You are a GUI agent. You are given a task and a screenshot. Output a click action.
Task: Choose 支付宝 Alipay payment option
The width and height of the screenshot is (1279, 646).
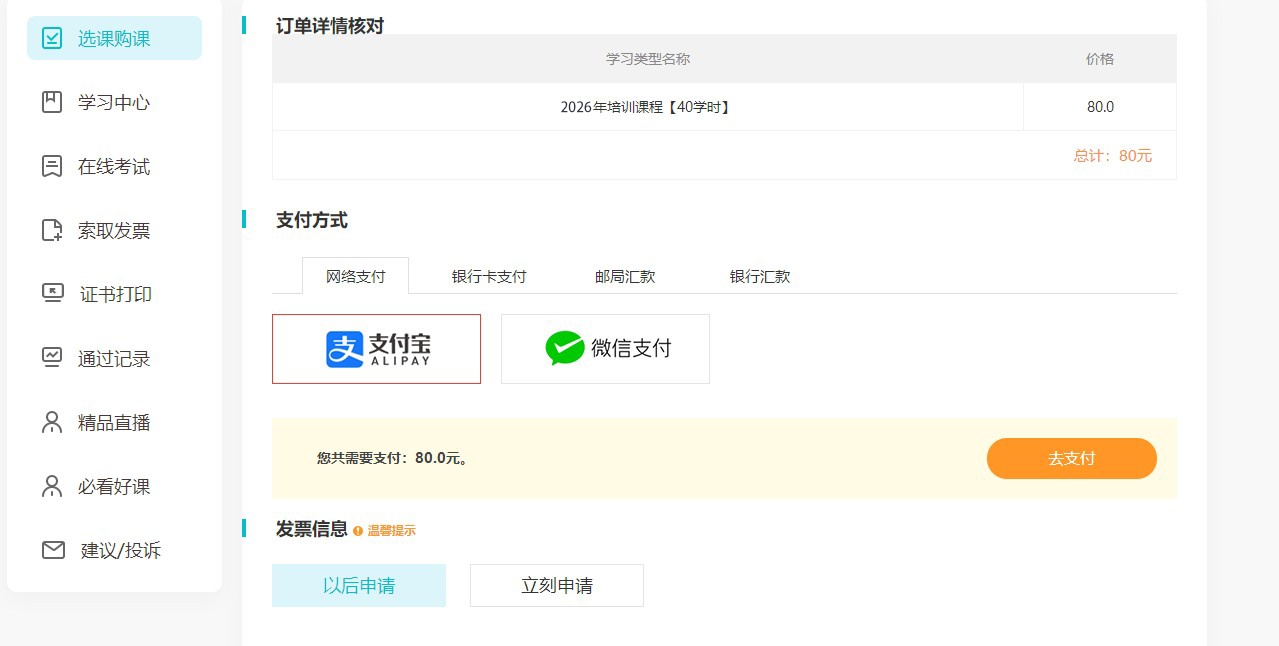pyautogui.click(x=376, y=349)
